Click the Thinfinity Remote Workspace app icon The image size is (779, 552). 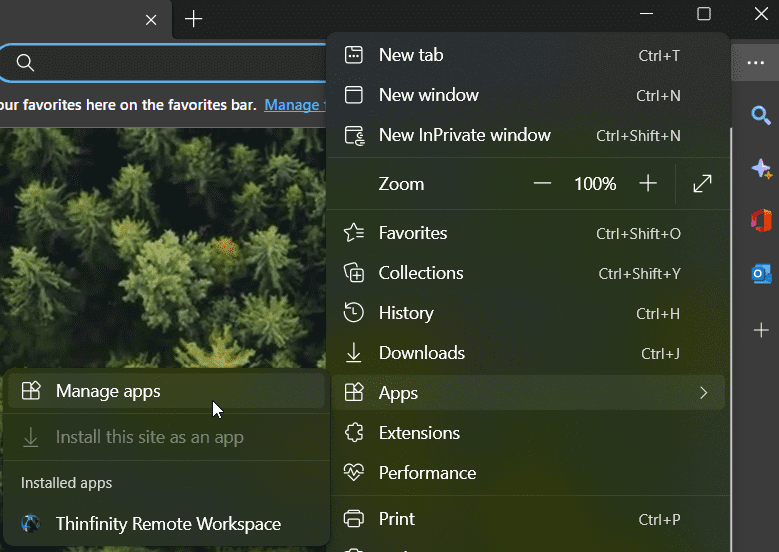click(31, 524)
